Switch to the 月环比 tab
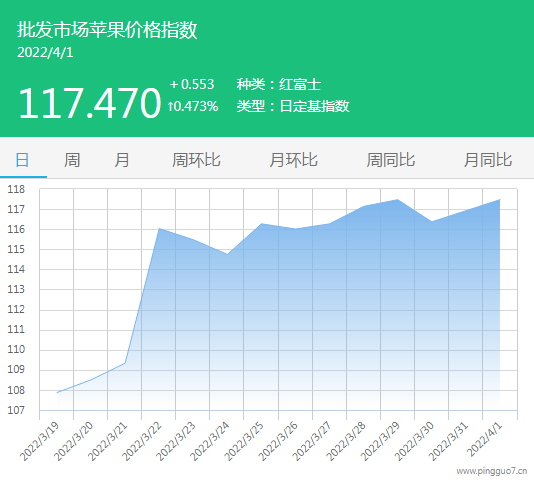Viewport: 534px width, 482px height. pos(293,160)
